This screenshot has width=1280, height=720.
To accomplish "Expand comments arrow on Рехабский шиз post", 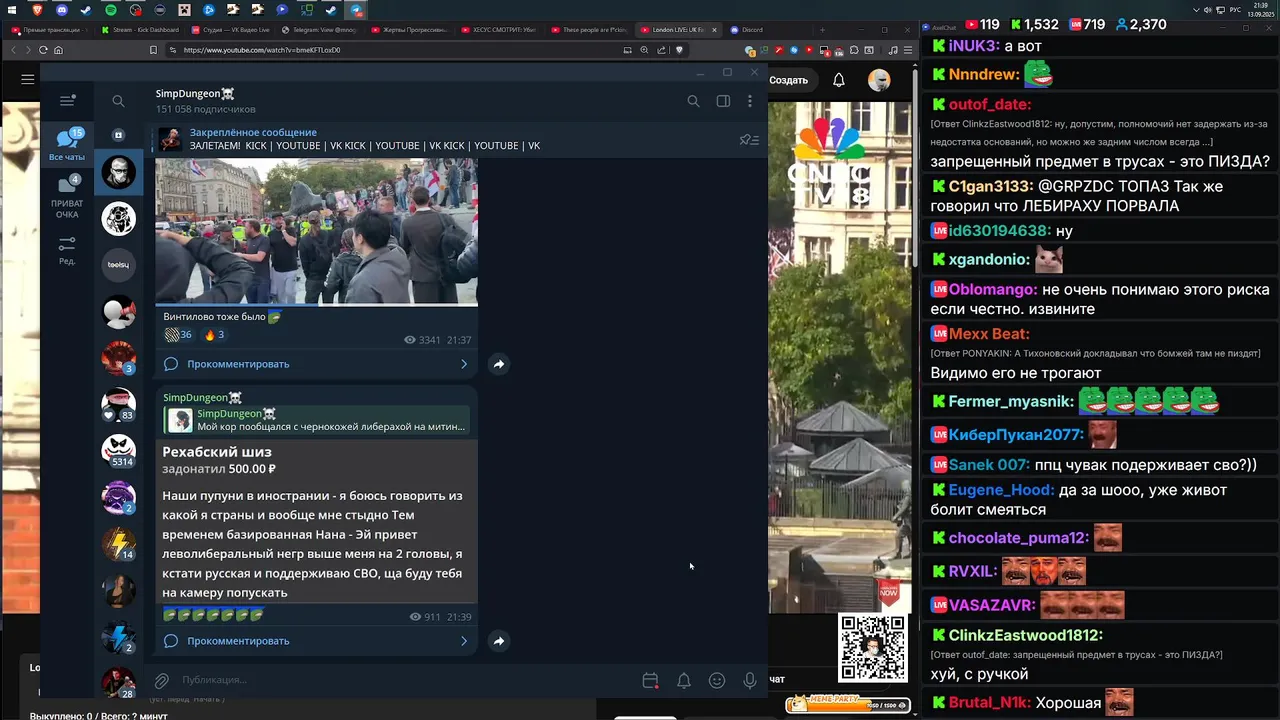I will pyautogui.click(x=463, y=641).
